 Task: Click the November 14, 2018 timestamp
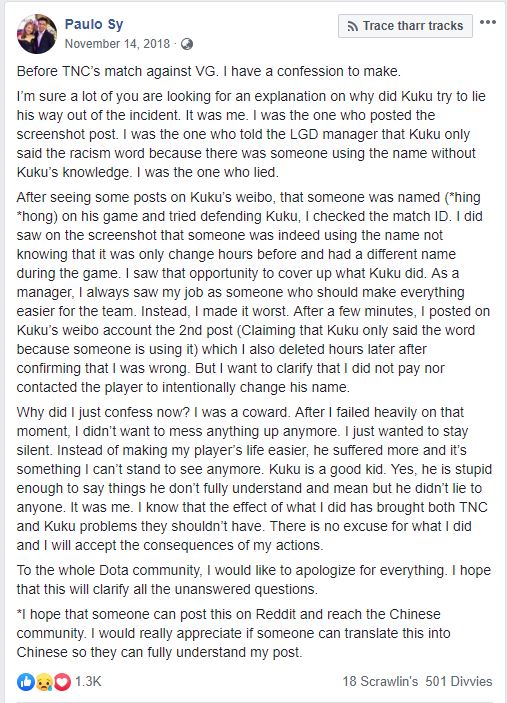pyautogui.click(x=117, y=43)
